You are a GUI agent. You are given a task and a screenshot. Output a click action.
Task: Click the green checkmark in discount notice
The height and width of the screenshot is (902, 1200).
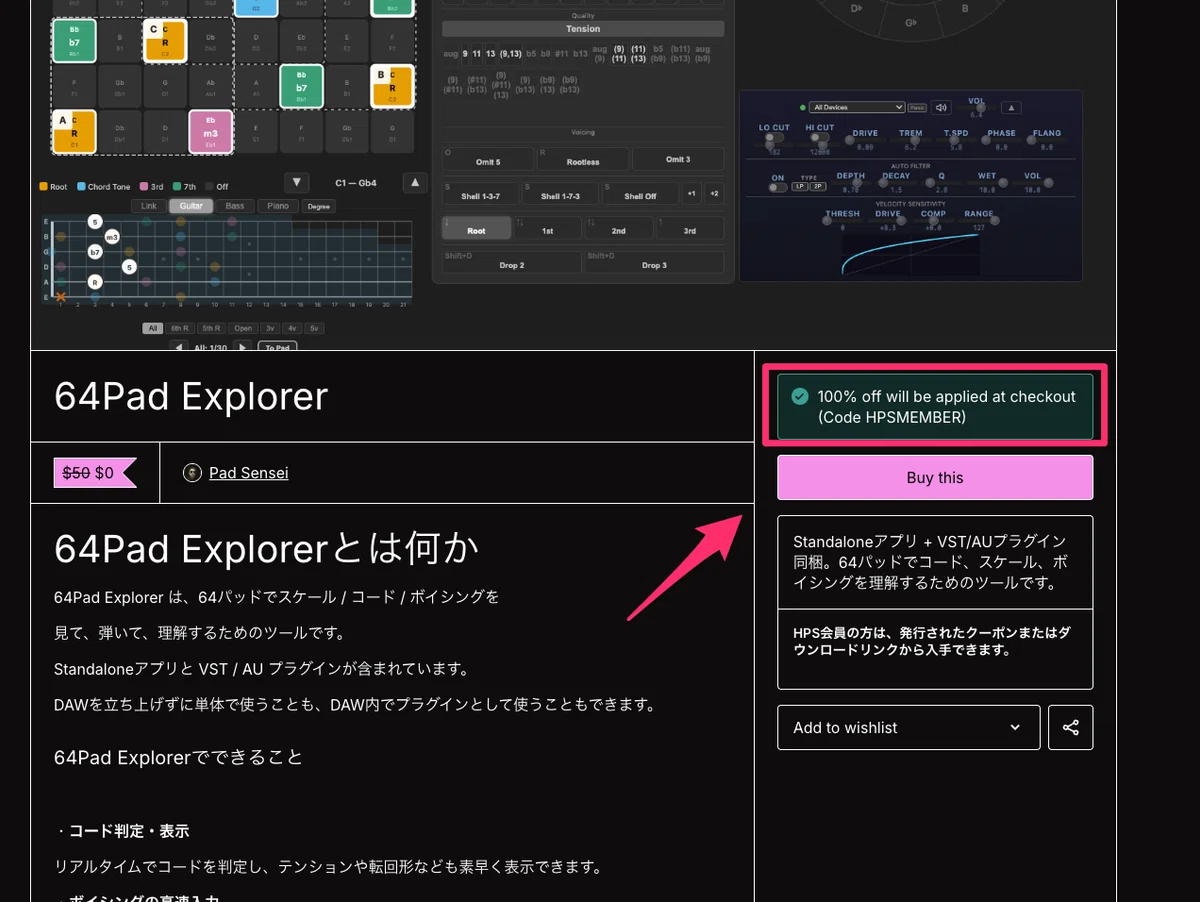(799, 397)
